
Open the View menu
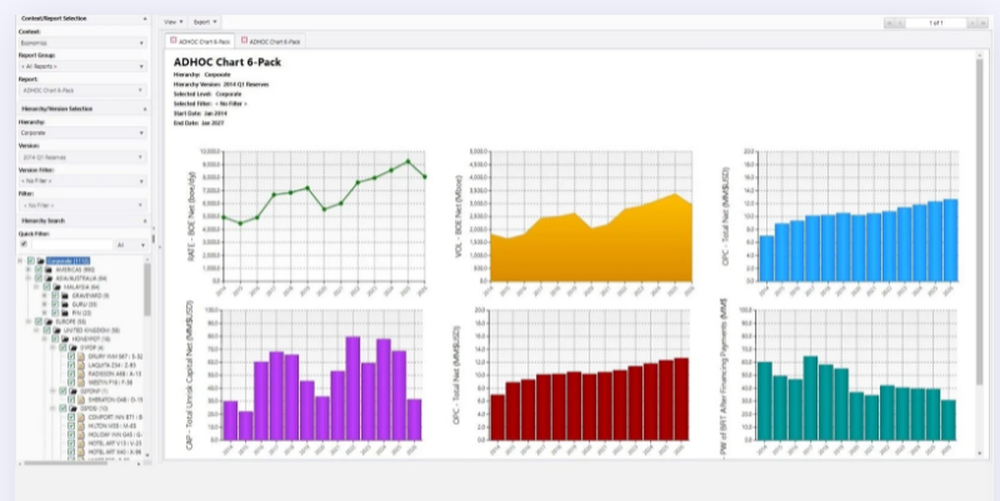coord(173,22)
